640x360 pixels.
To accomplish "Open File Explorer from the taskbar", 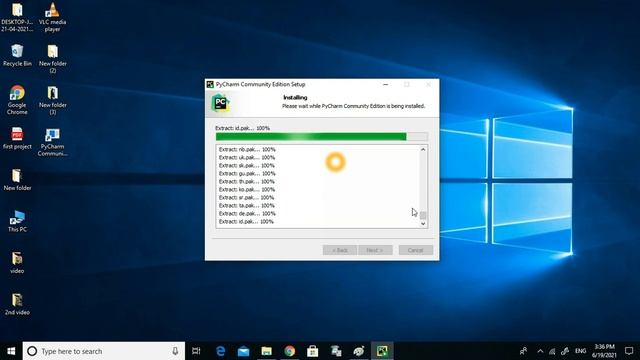I will pyautogui.click(x=267, y=351).
